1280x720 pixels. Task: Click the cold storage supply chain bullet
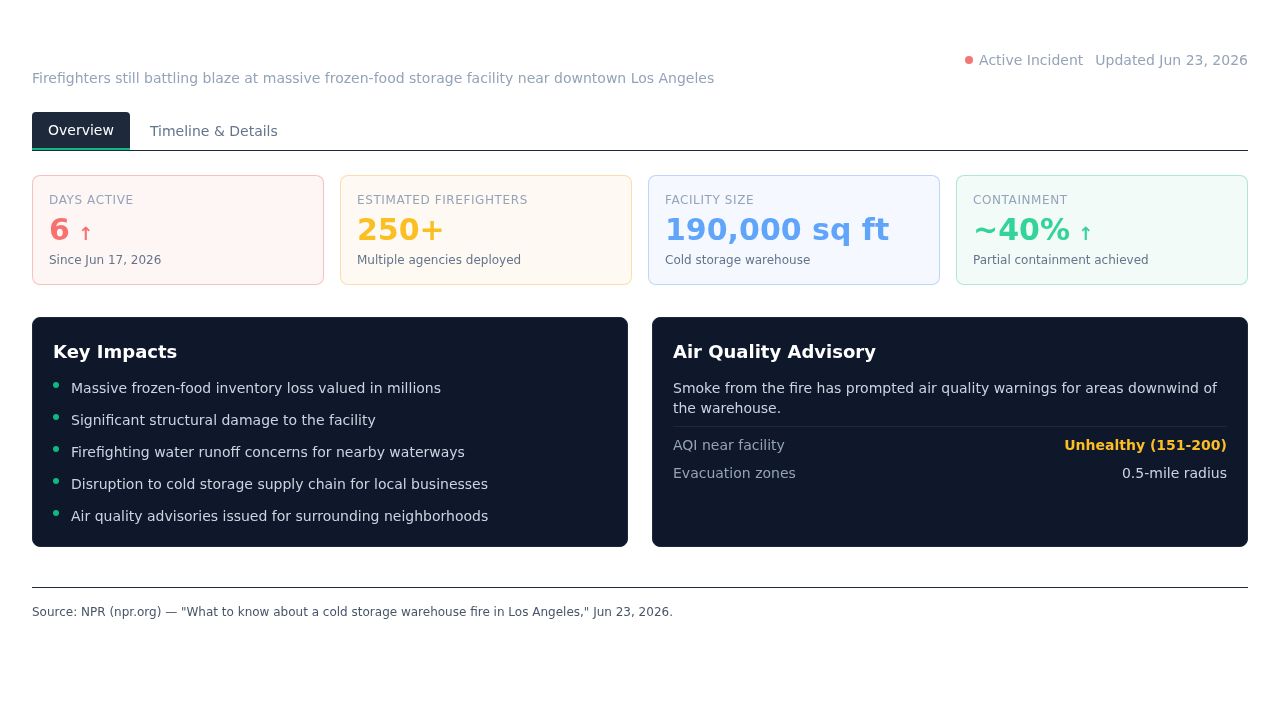(279, 484)
